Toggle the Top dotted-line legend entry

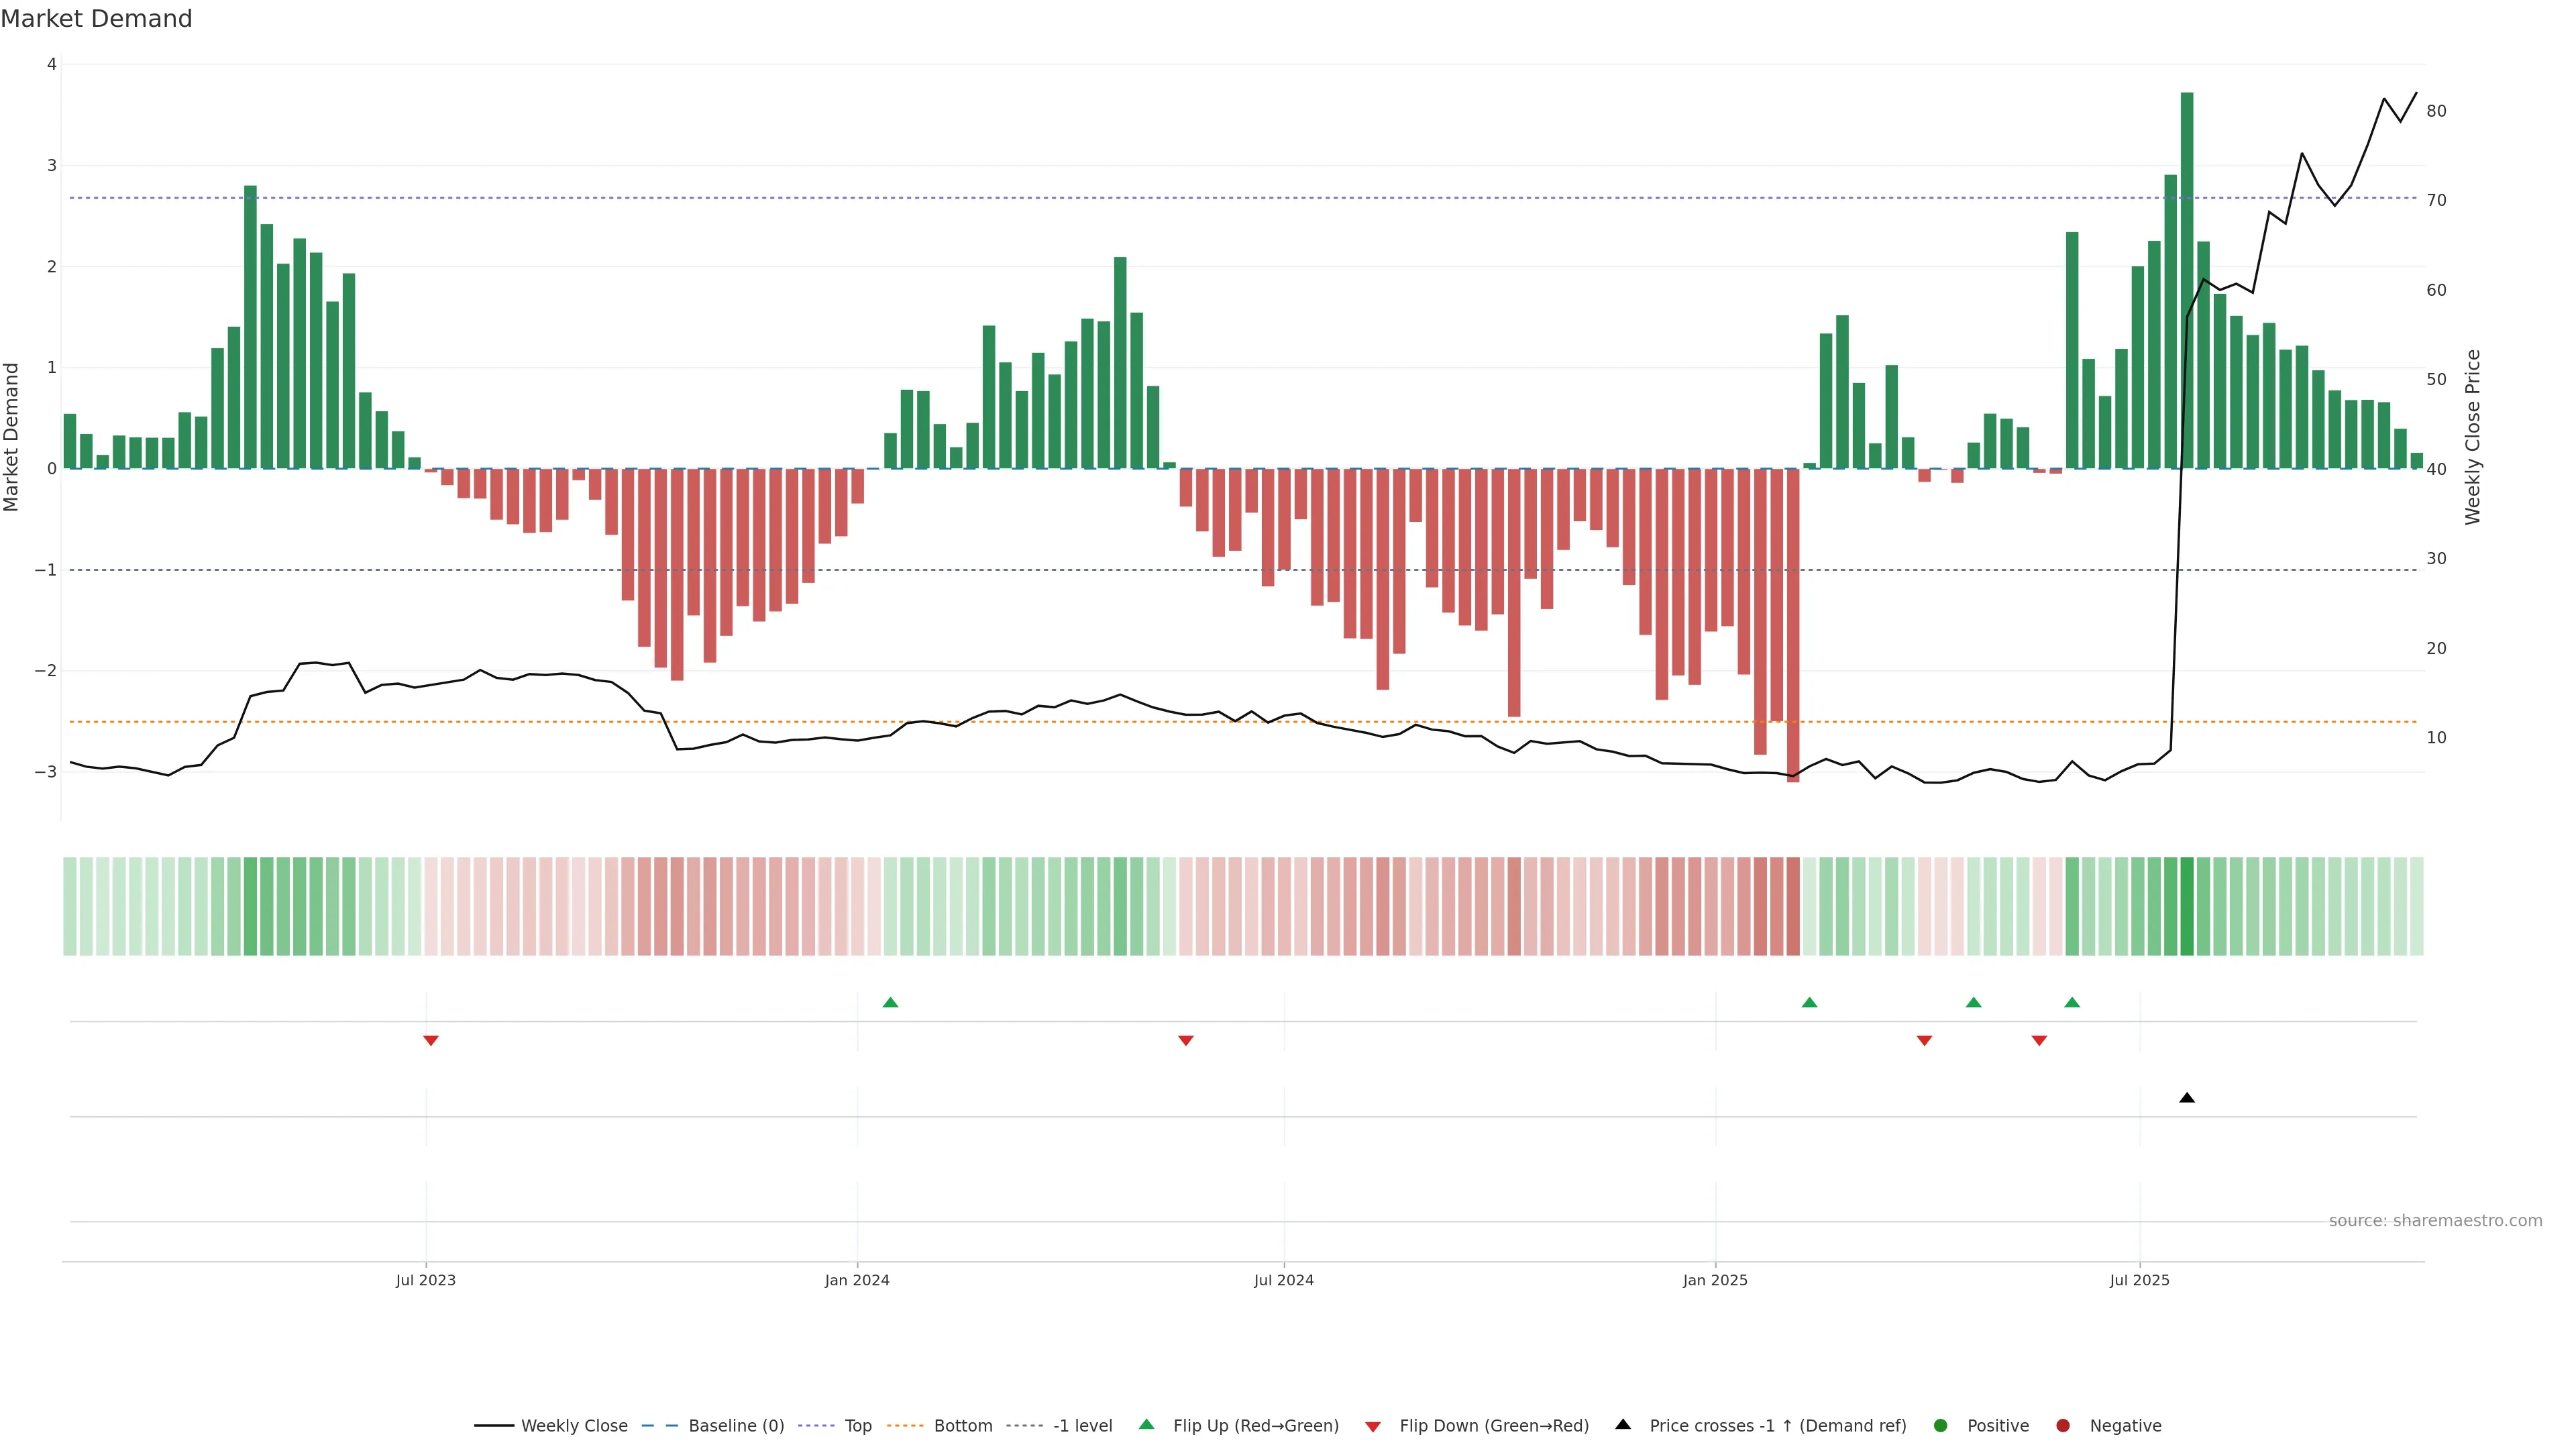857,1425
